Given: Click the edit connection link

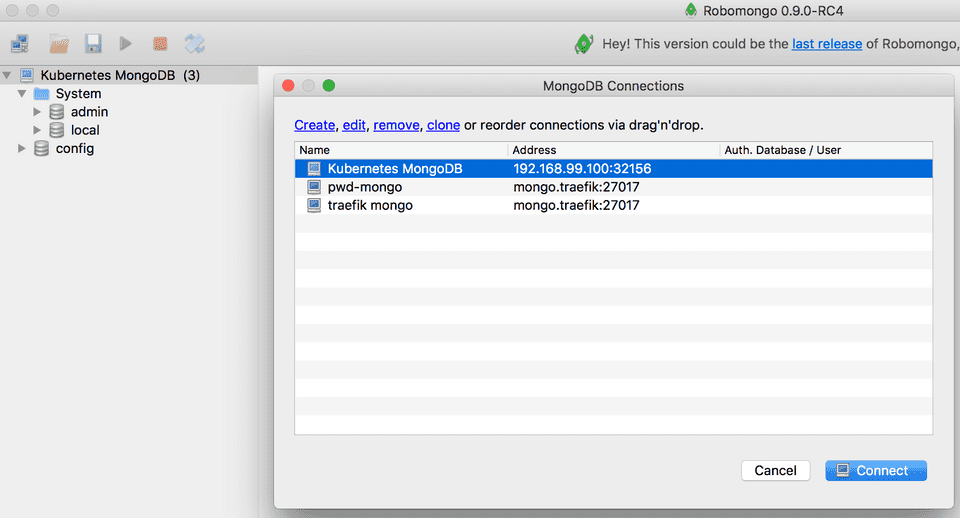Looking at the screenshot, I should click(x=354, y=125).
